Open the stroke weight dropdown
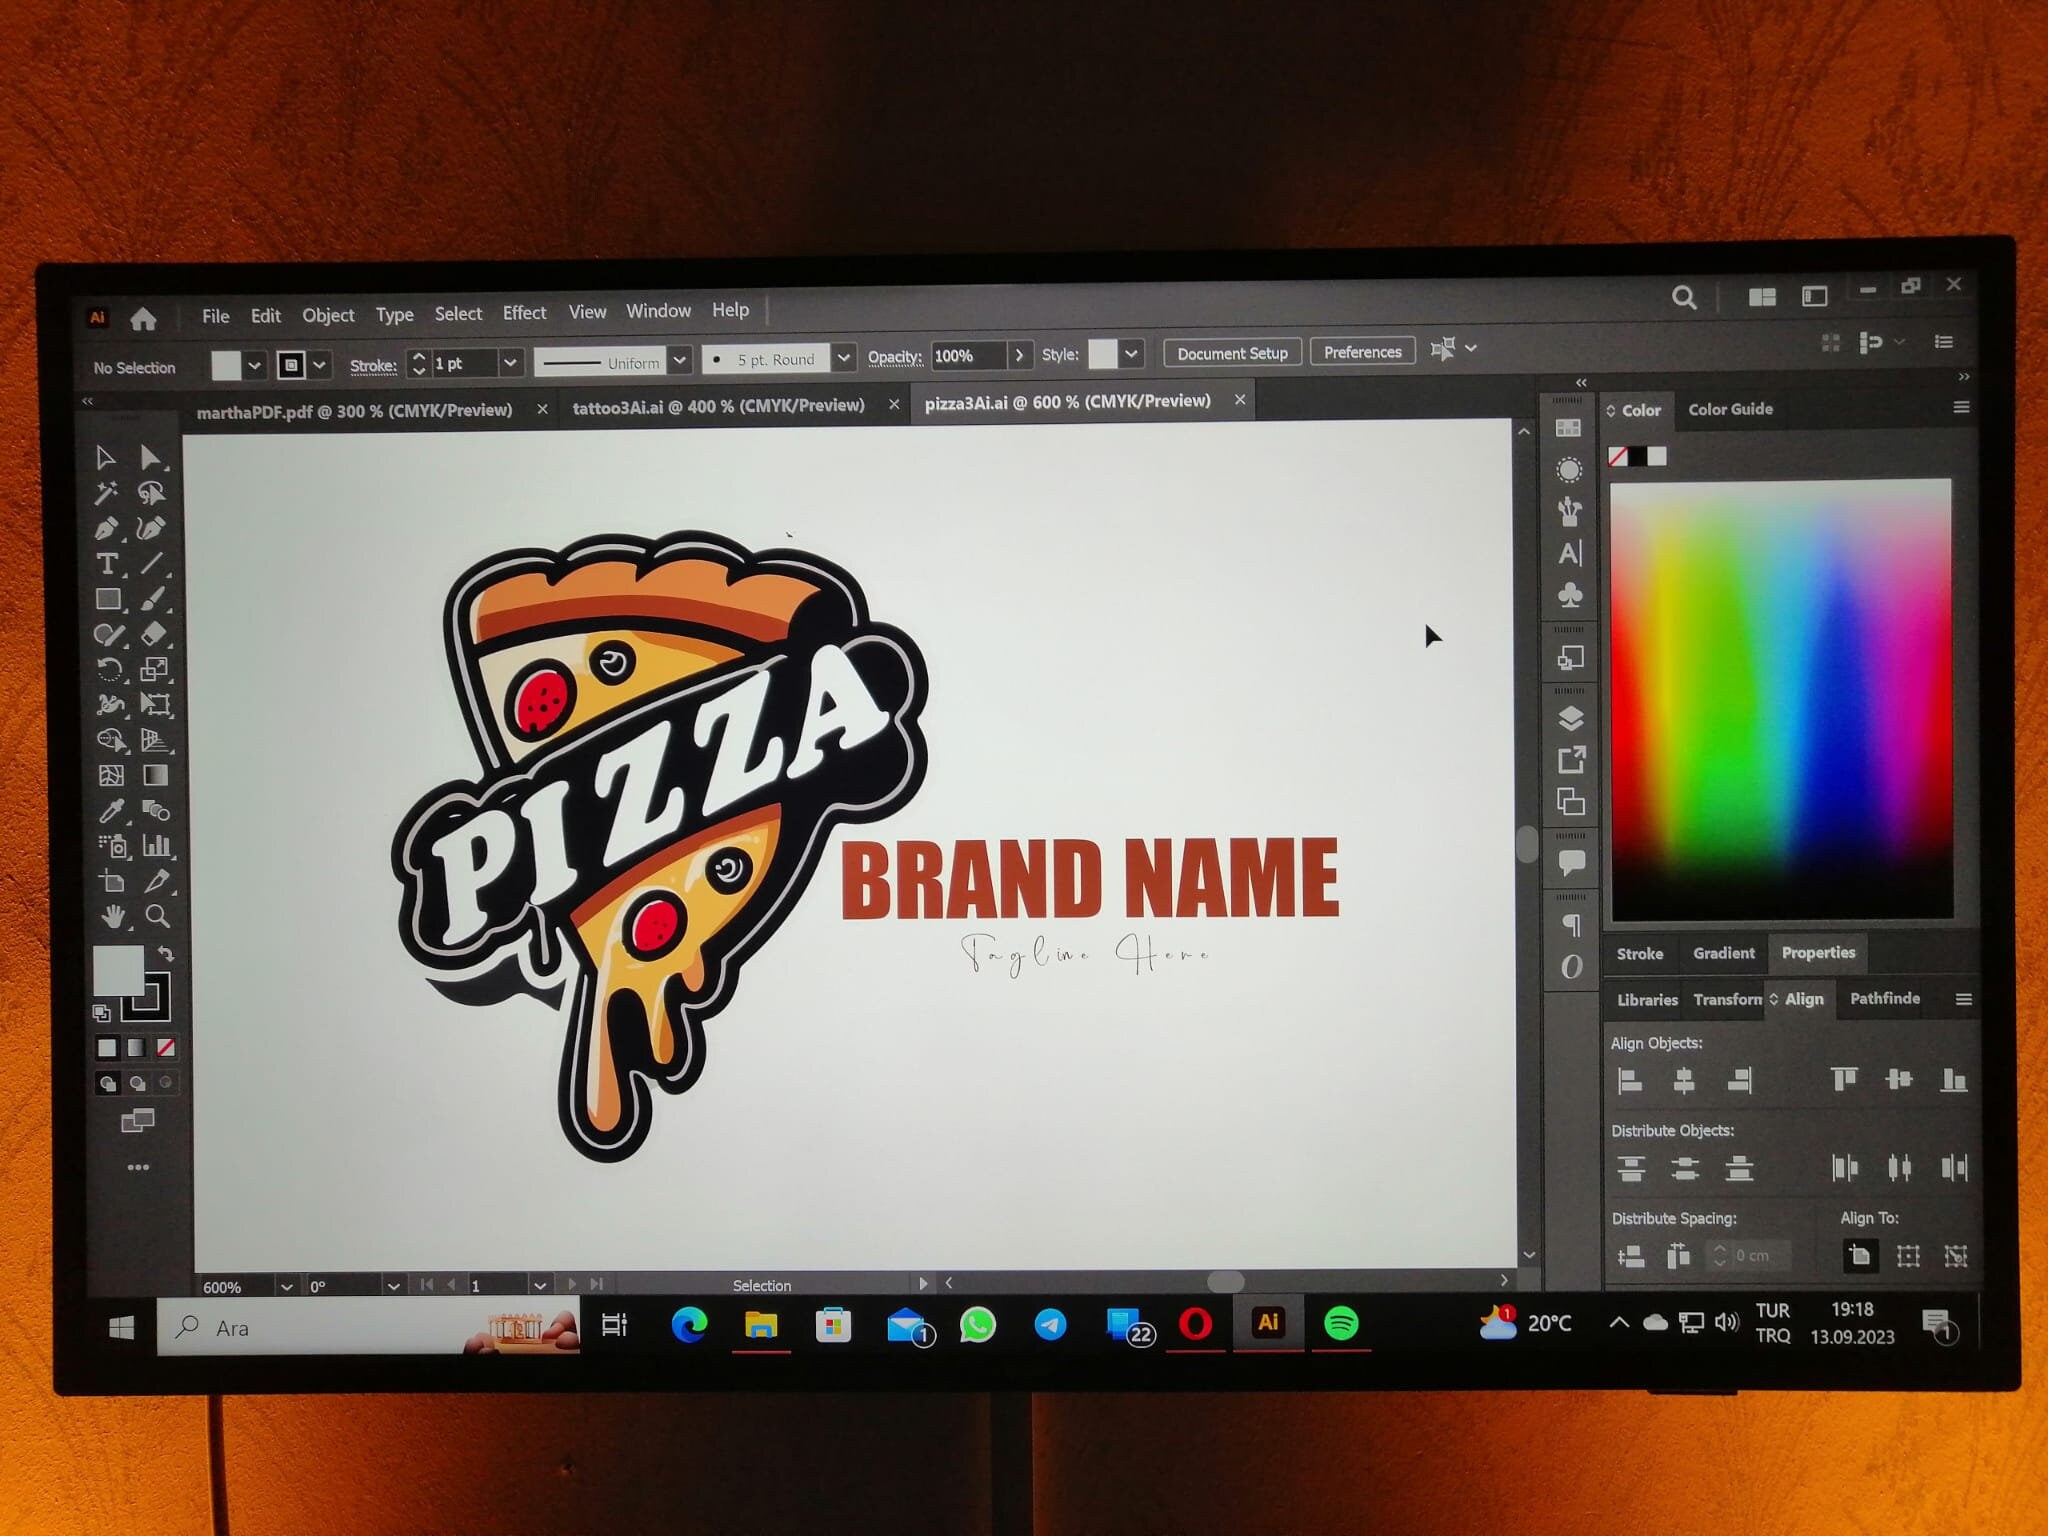Viewport: 2048px width, 1536px height. (x=510, y=363)
